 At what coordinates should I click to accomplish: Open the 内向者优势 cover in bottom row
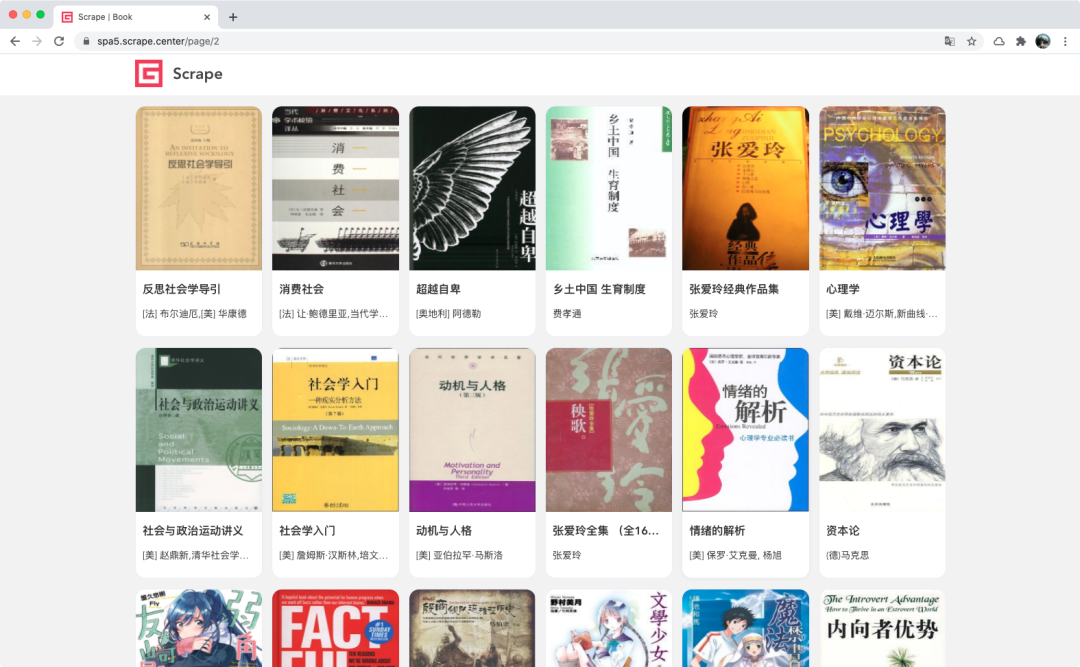click(x=882, y=628)
